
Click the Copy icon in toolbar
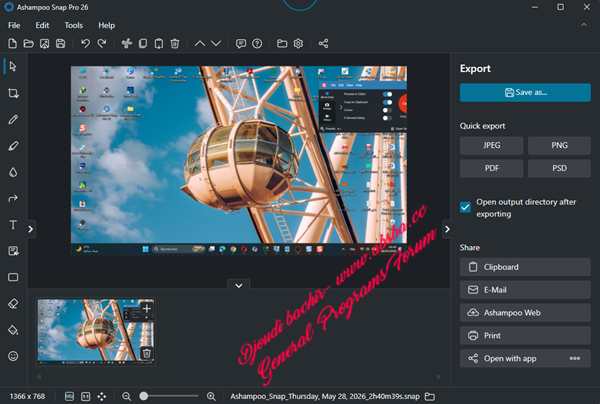(x=143, y=44)
